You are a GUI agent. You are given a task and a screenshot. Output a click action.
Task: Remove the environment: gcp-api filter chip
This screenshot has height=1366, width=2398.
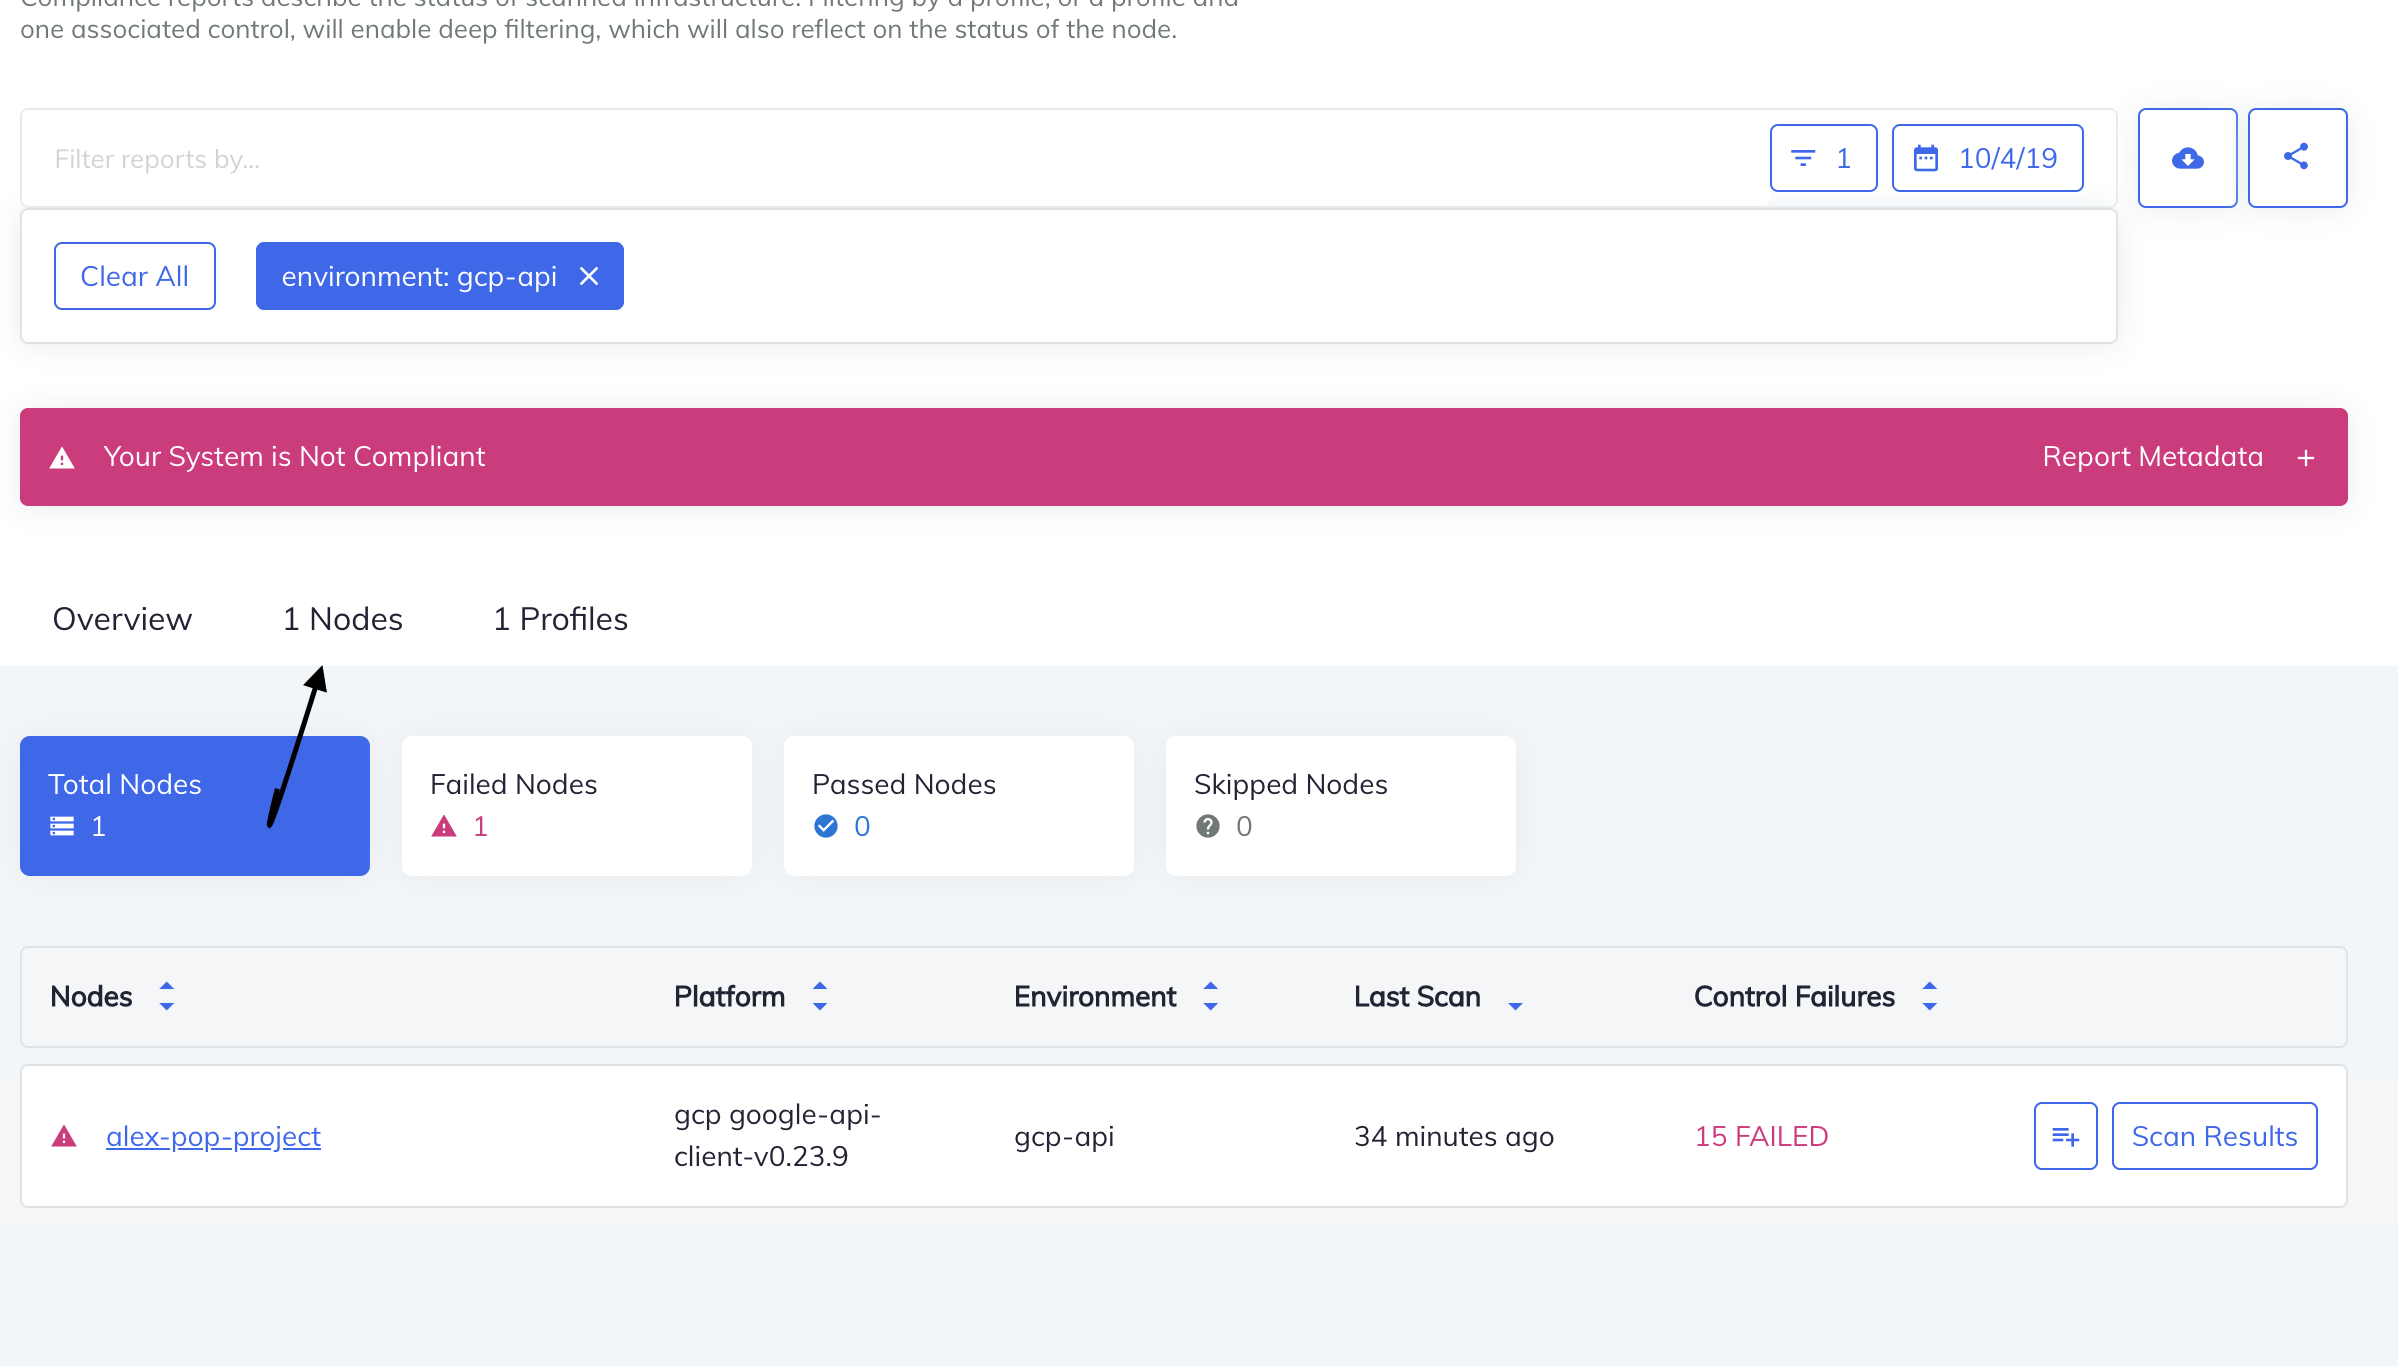[589, 276]
